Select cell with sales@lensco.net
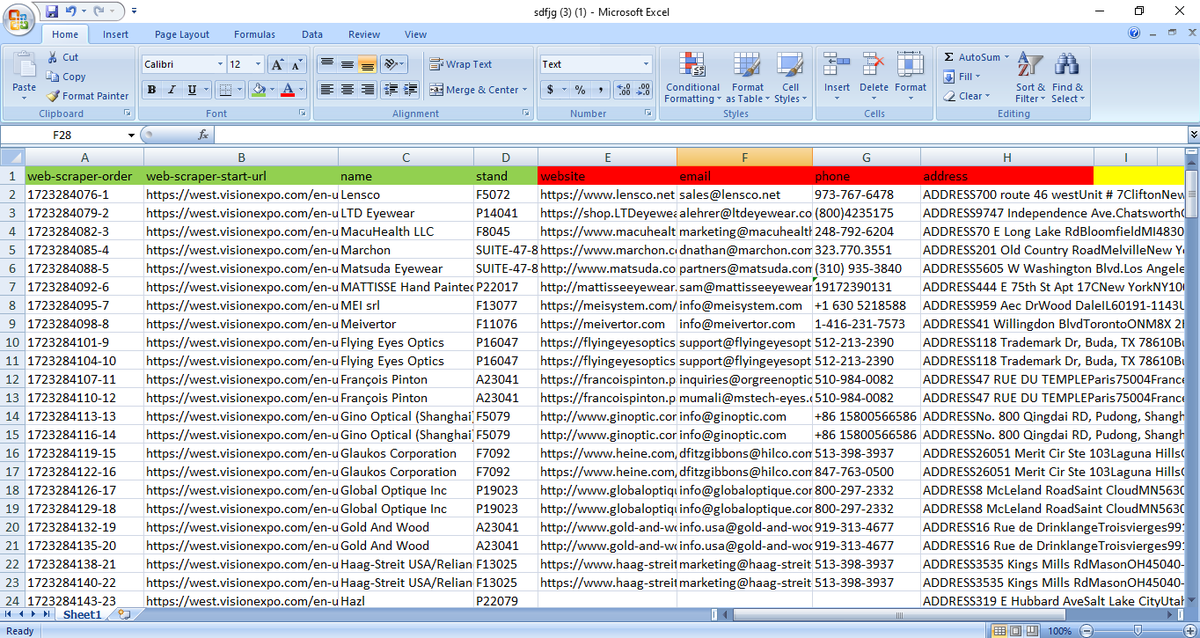 744,194
